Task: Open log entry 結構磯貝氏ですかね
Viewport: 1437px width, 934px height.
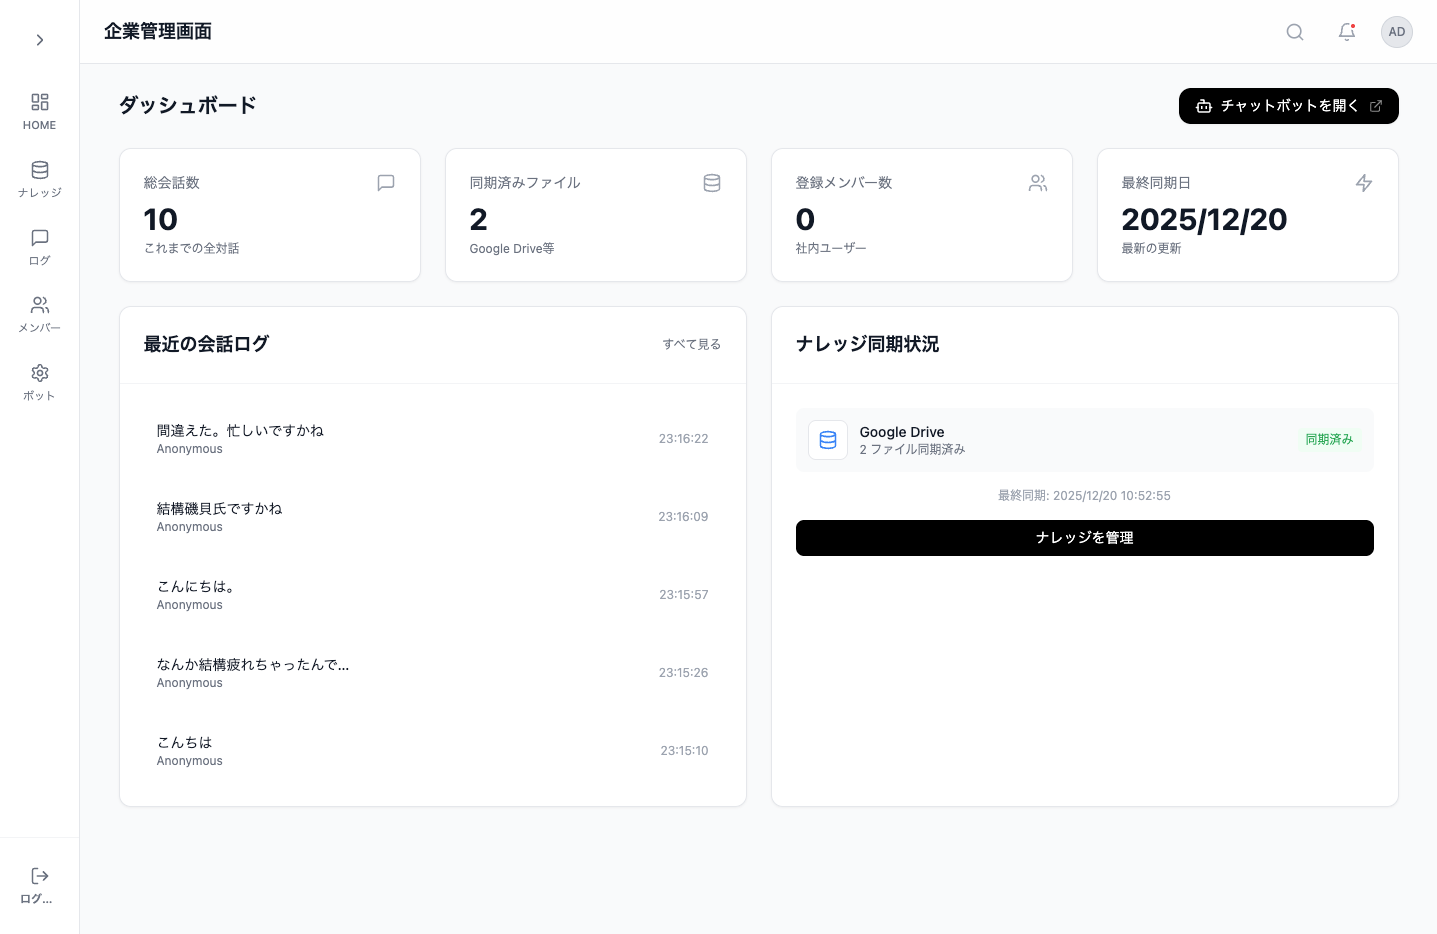Action: [433, 517]
